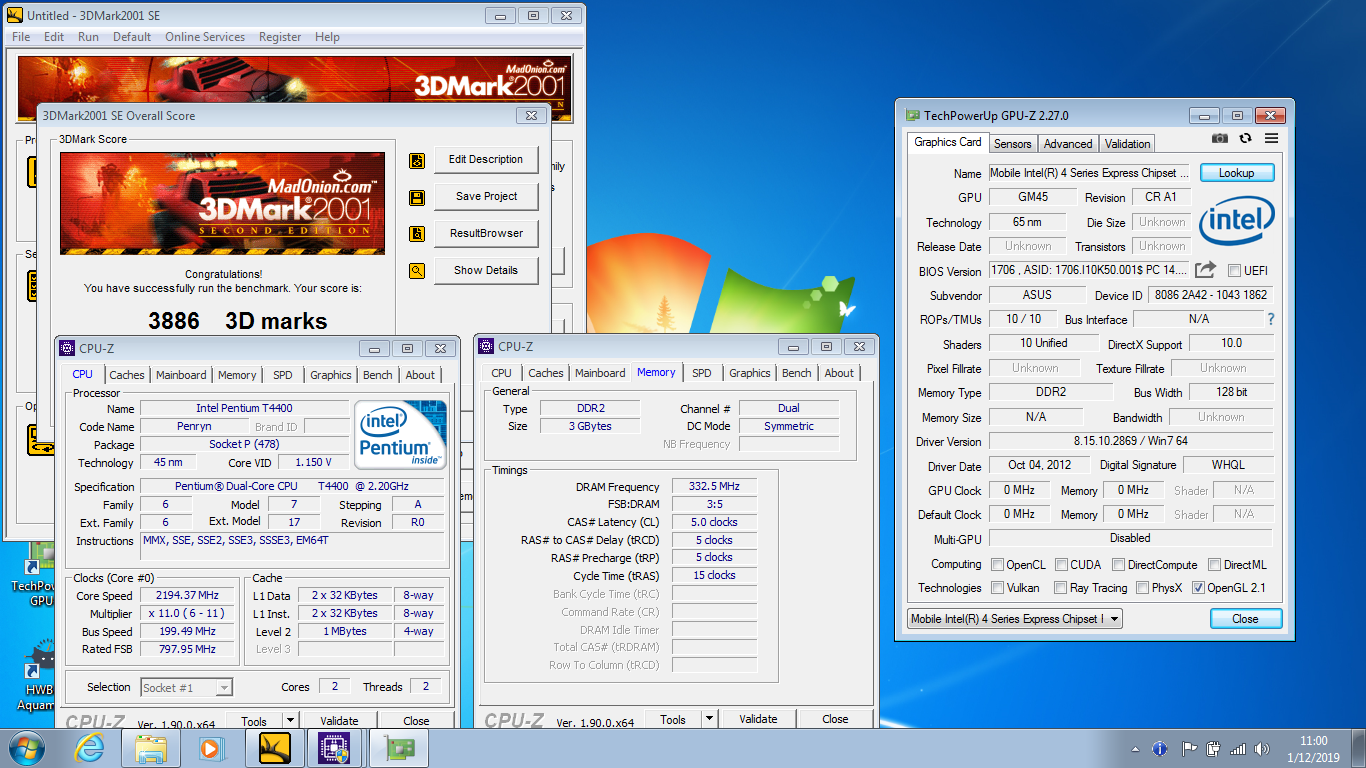This screenshot has width=1366, height=768.
Task: Click the ResultBrowser button
Action: 486,234
